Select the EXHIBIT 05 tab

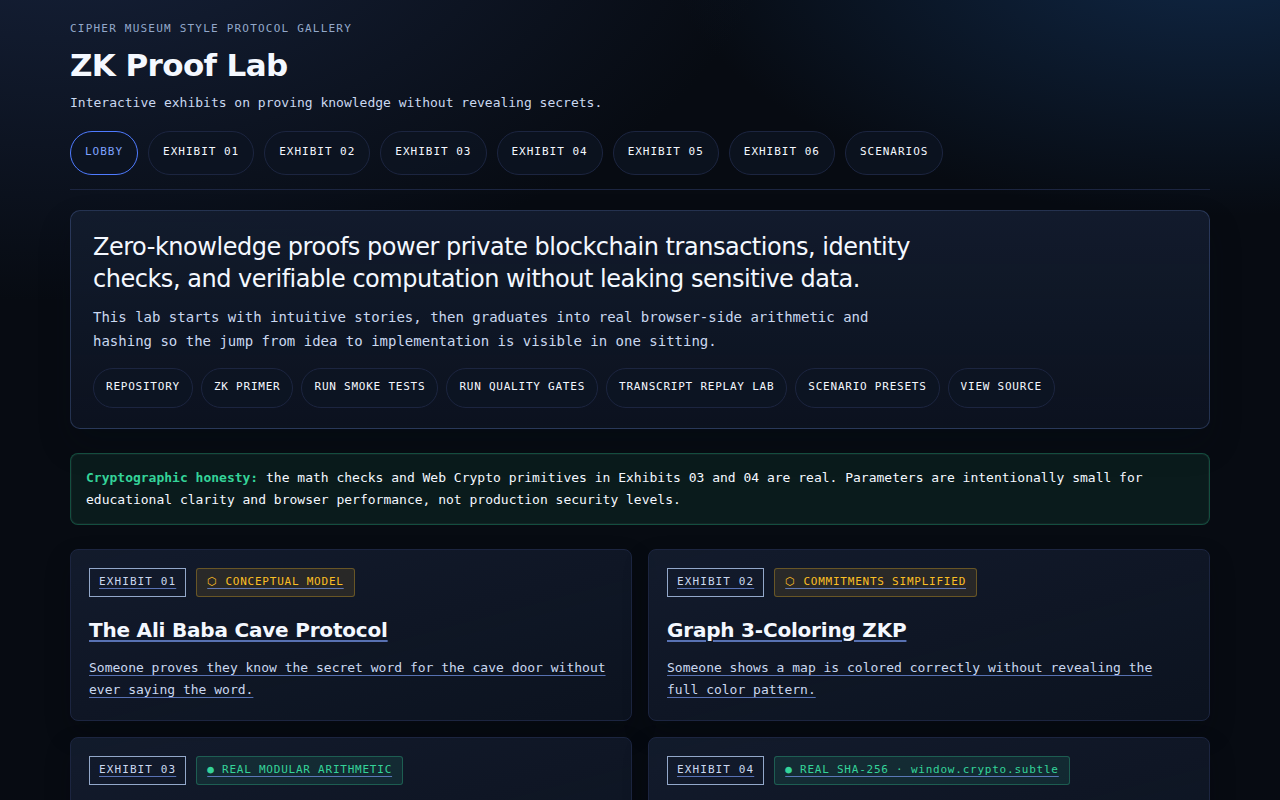(665, 152)
